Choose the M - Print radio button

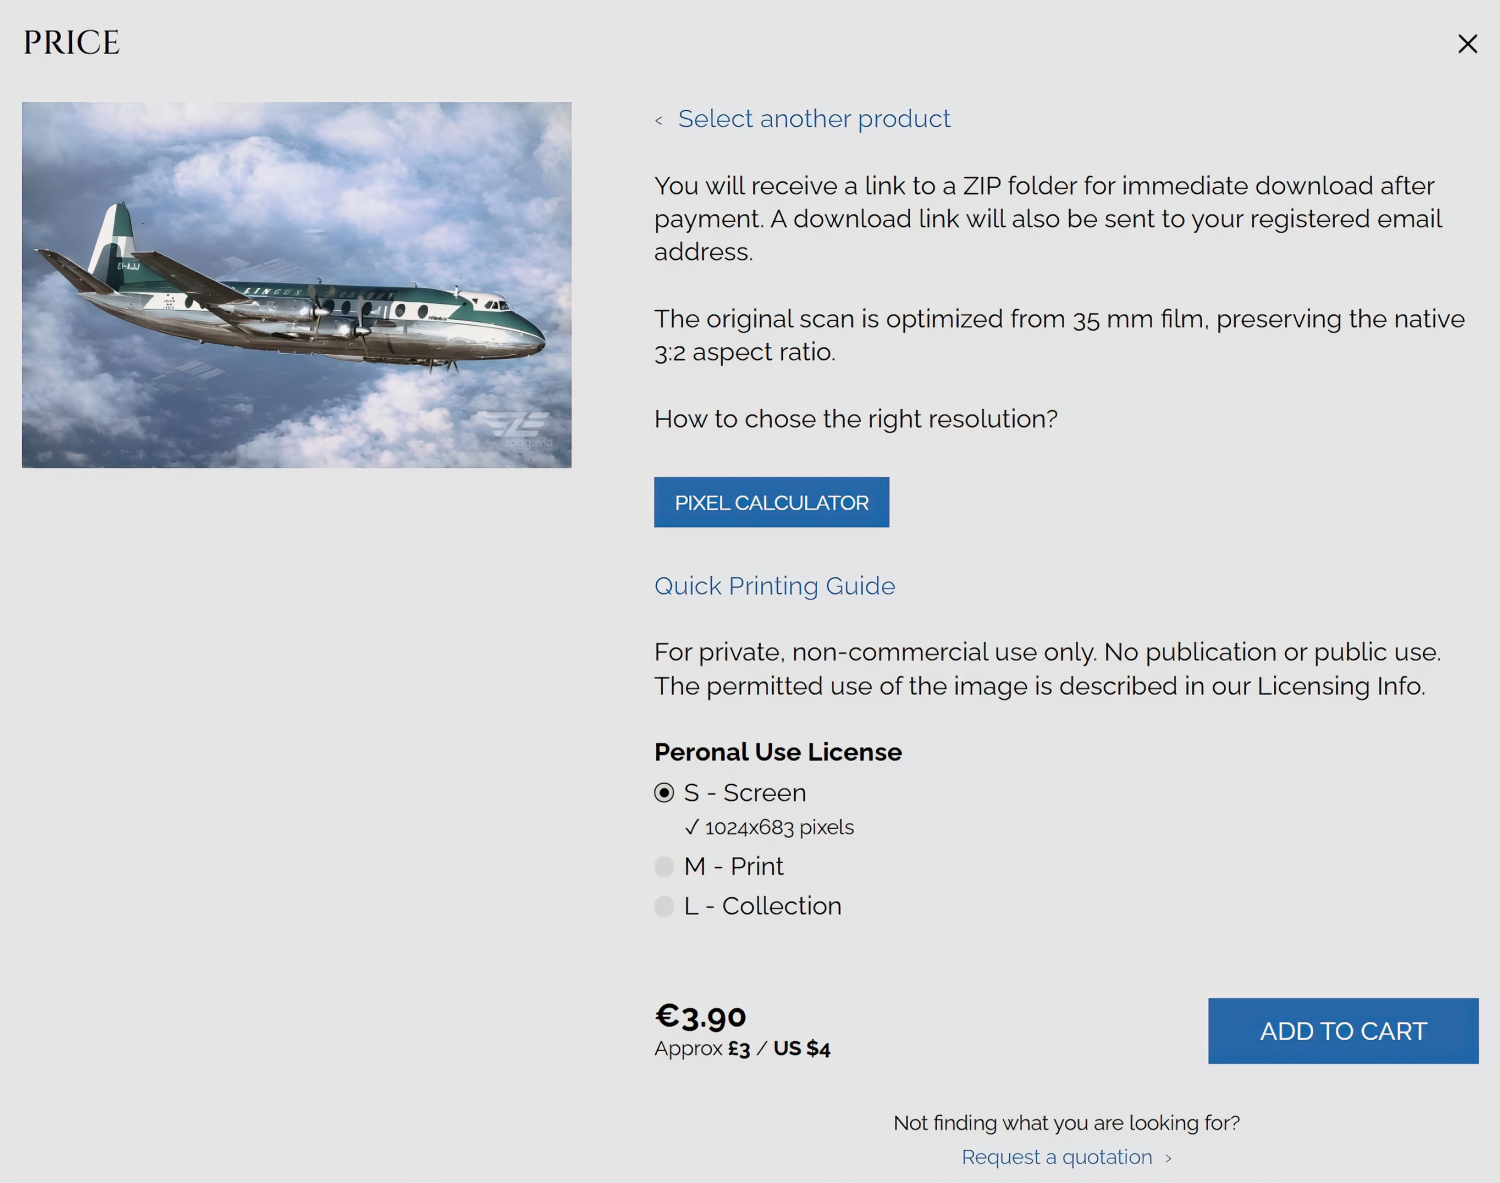(664, 866)
